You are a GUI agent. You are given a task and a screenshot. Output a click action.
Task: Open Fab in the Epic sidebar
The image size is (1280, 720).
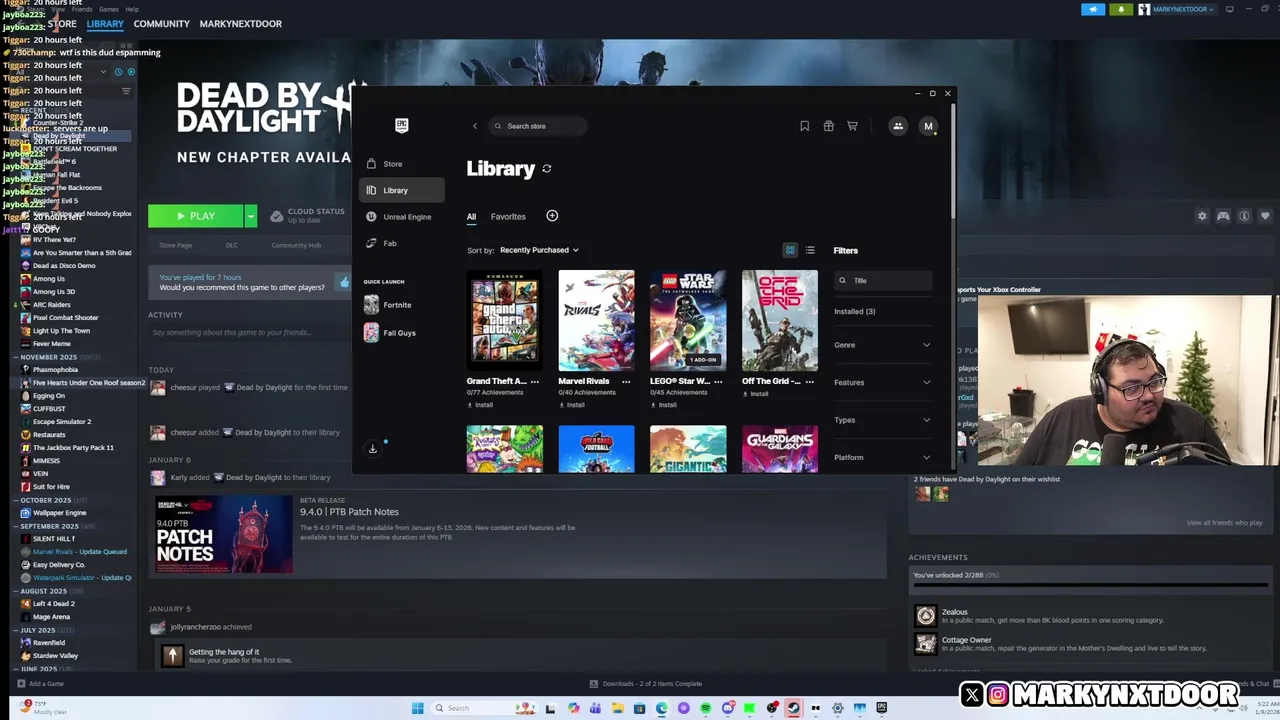coord(401,243)
